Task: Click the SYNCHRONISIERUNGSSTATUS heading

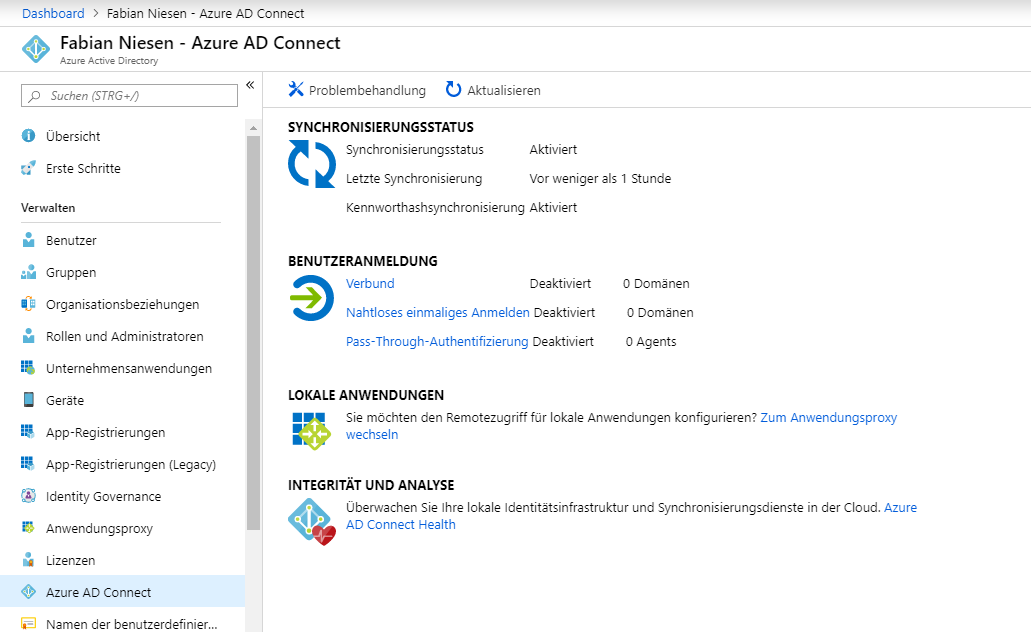Action: [x=381, y=127]
